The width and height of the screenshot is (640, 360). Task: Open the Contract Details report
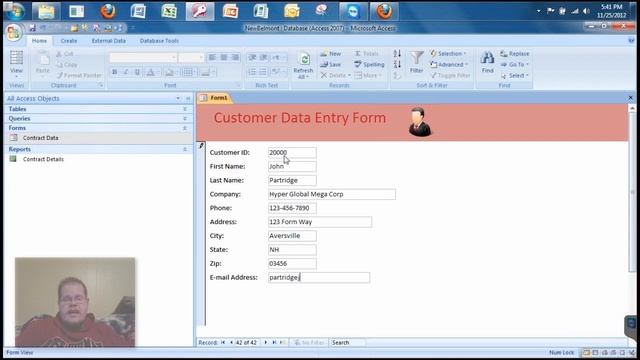pyautogui.click(x=43, y=159)
